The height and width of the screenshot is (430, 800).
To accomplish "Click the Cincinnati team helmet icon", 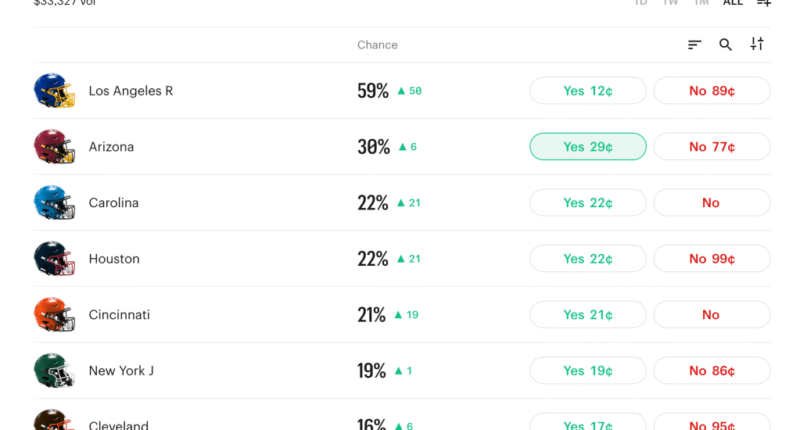I will [54, 315].
